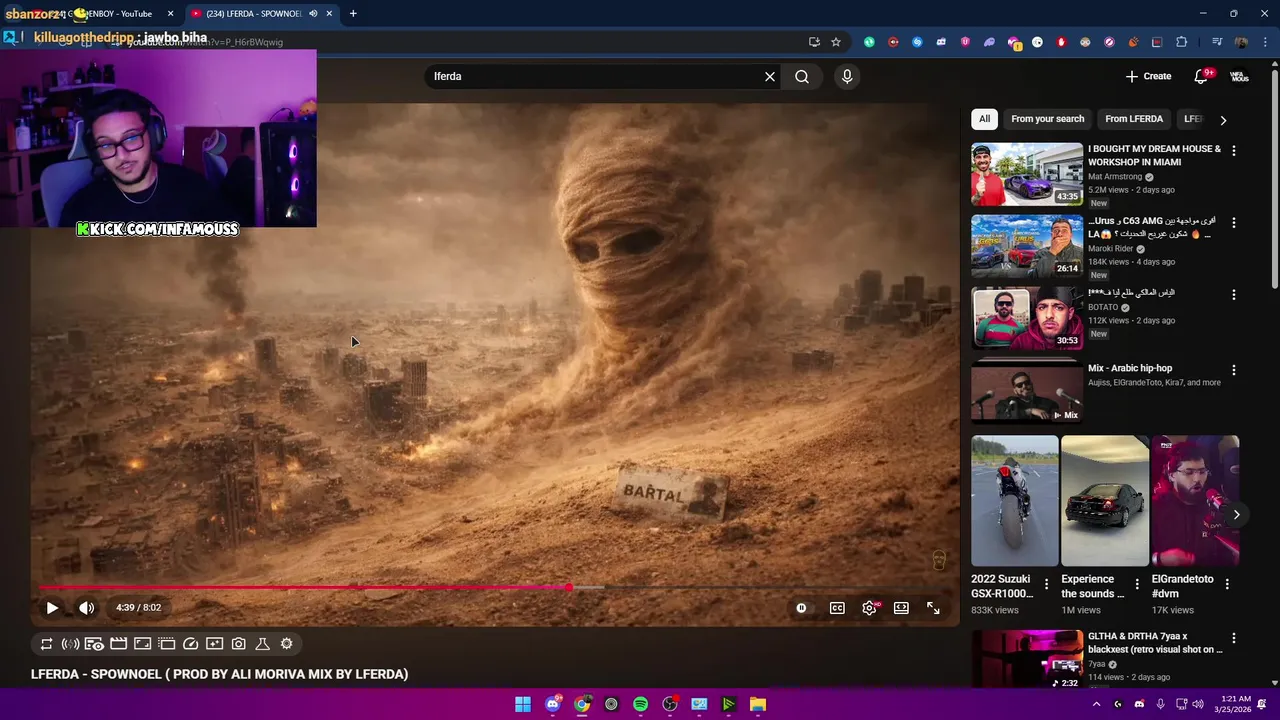Toggle cinema mode icon under the player

142,644
